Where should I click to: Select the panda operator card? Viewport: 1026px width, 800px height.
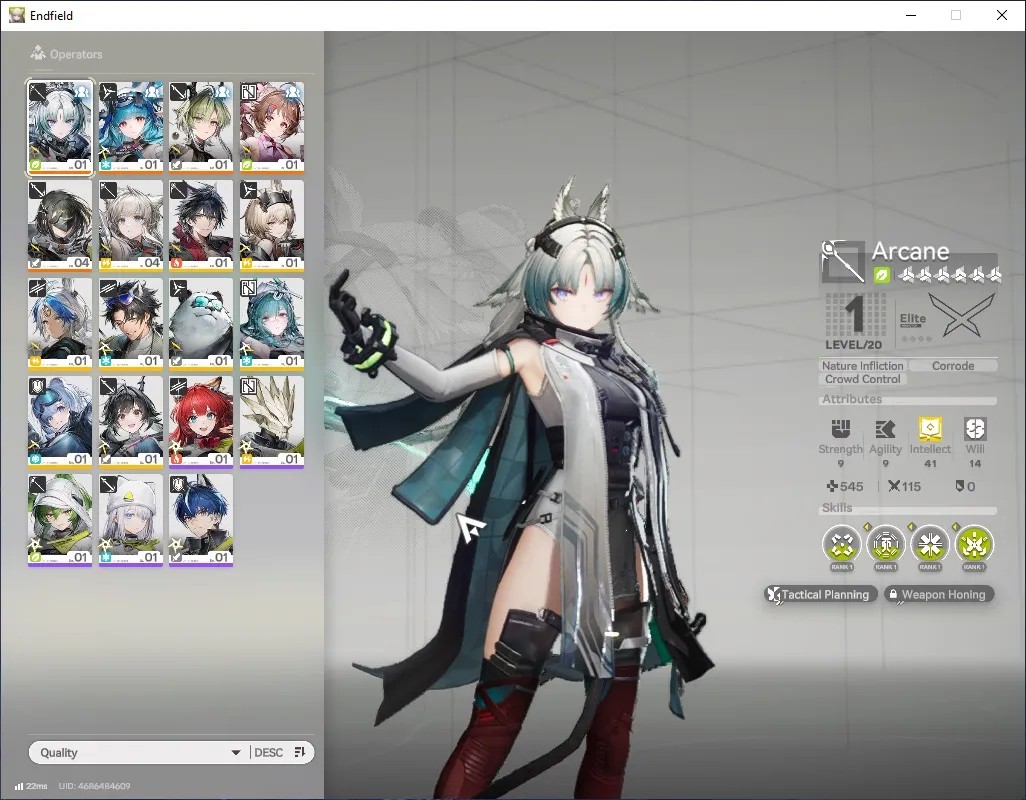[x=201, y=324]
